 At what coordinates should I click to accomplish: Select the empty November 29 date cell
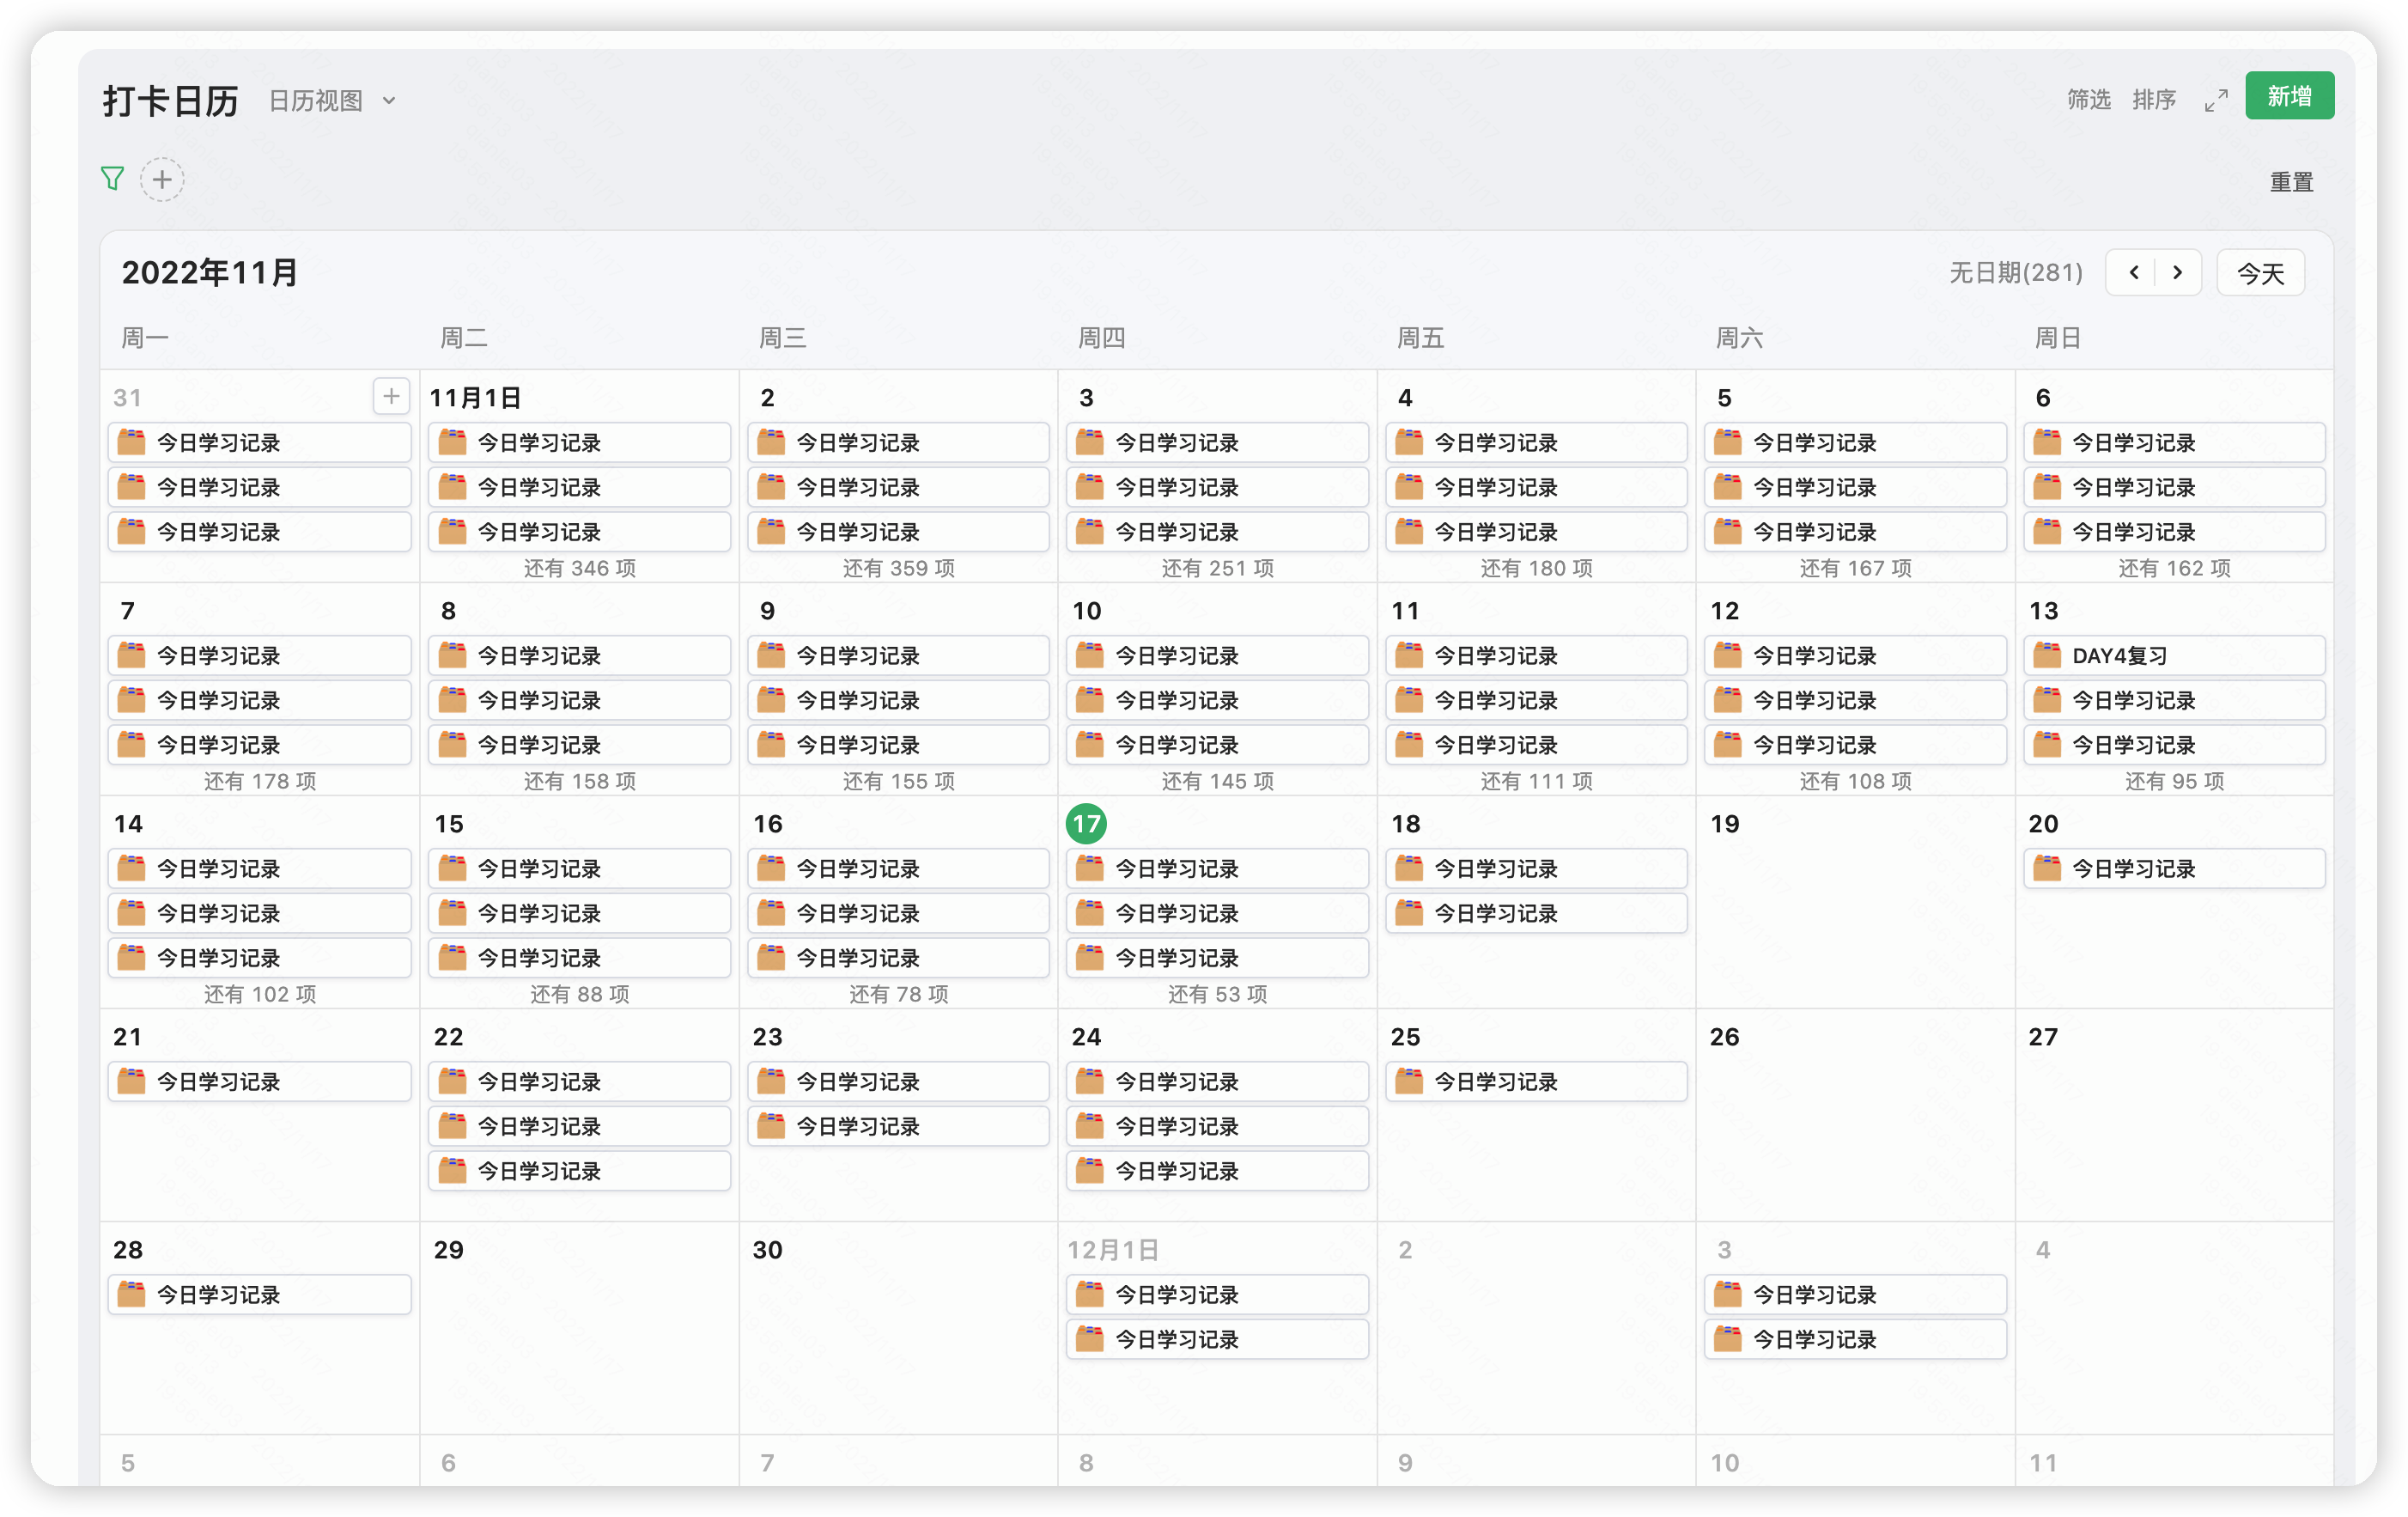tap(580, 1328)
